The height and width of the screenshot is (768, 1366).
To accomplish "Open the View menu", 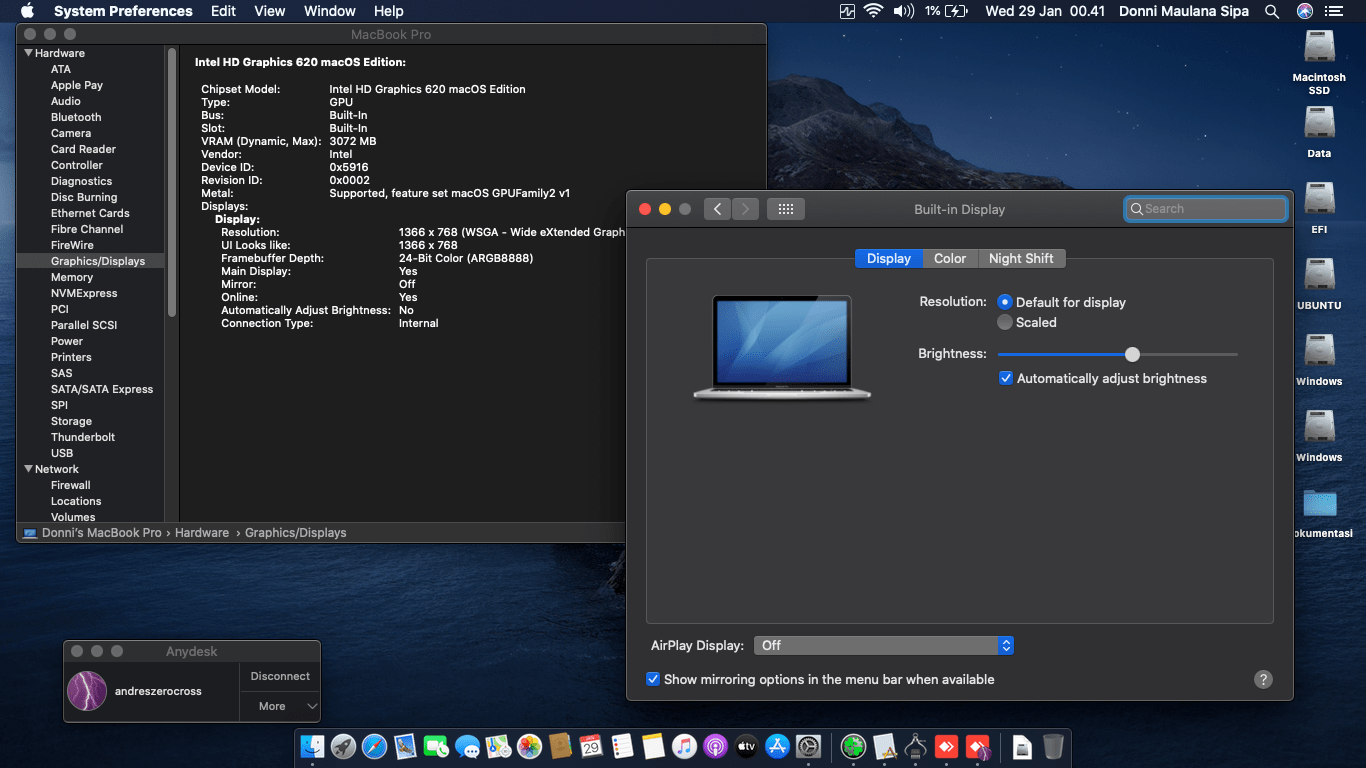I will pos(270,11).
